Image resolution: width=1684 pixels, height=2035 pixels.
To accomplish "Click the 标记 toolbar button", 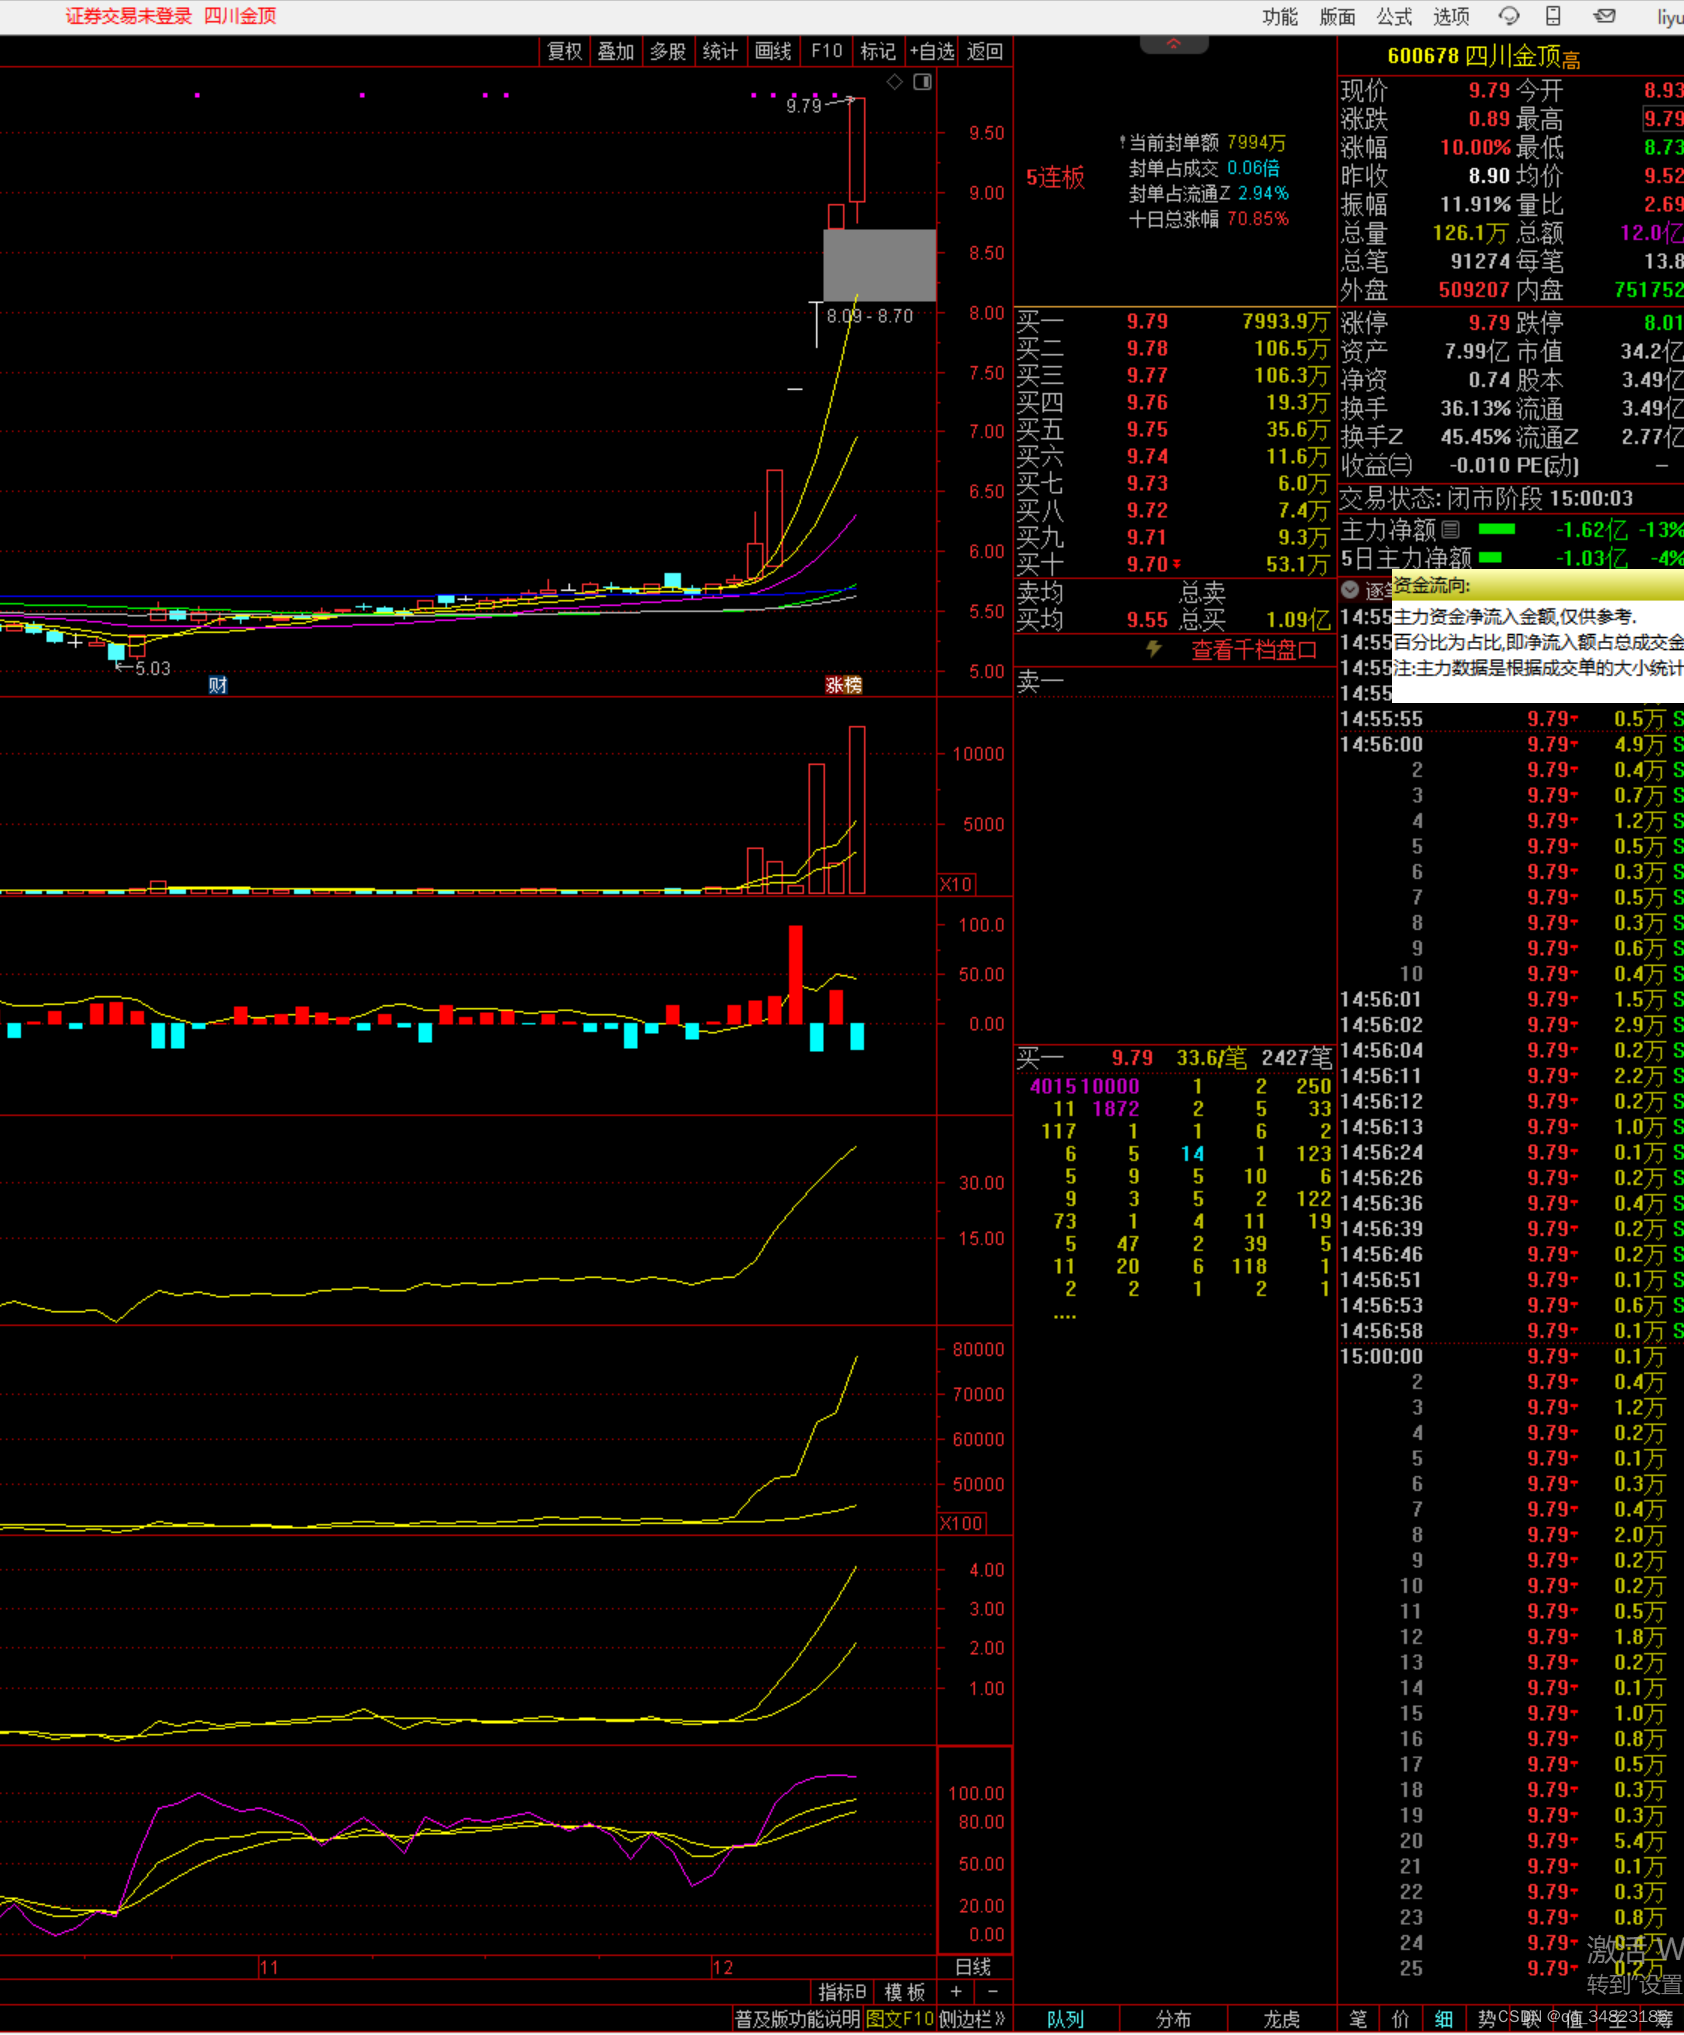I will pos(878,51).
